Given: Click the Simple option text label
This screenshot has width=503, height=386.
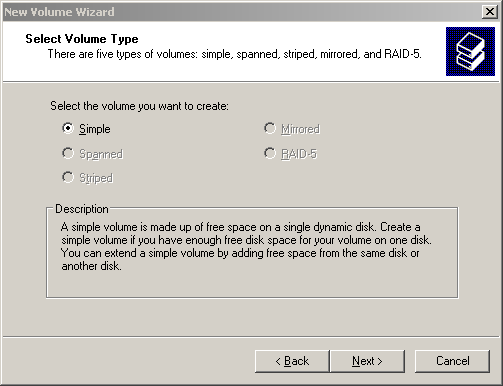Looking at the screenshot, I should click(95, 129).
